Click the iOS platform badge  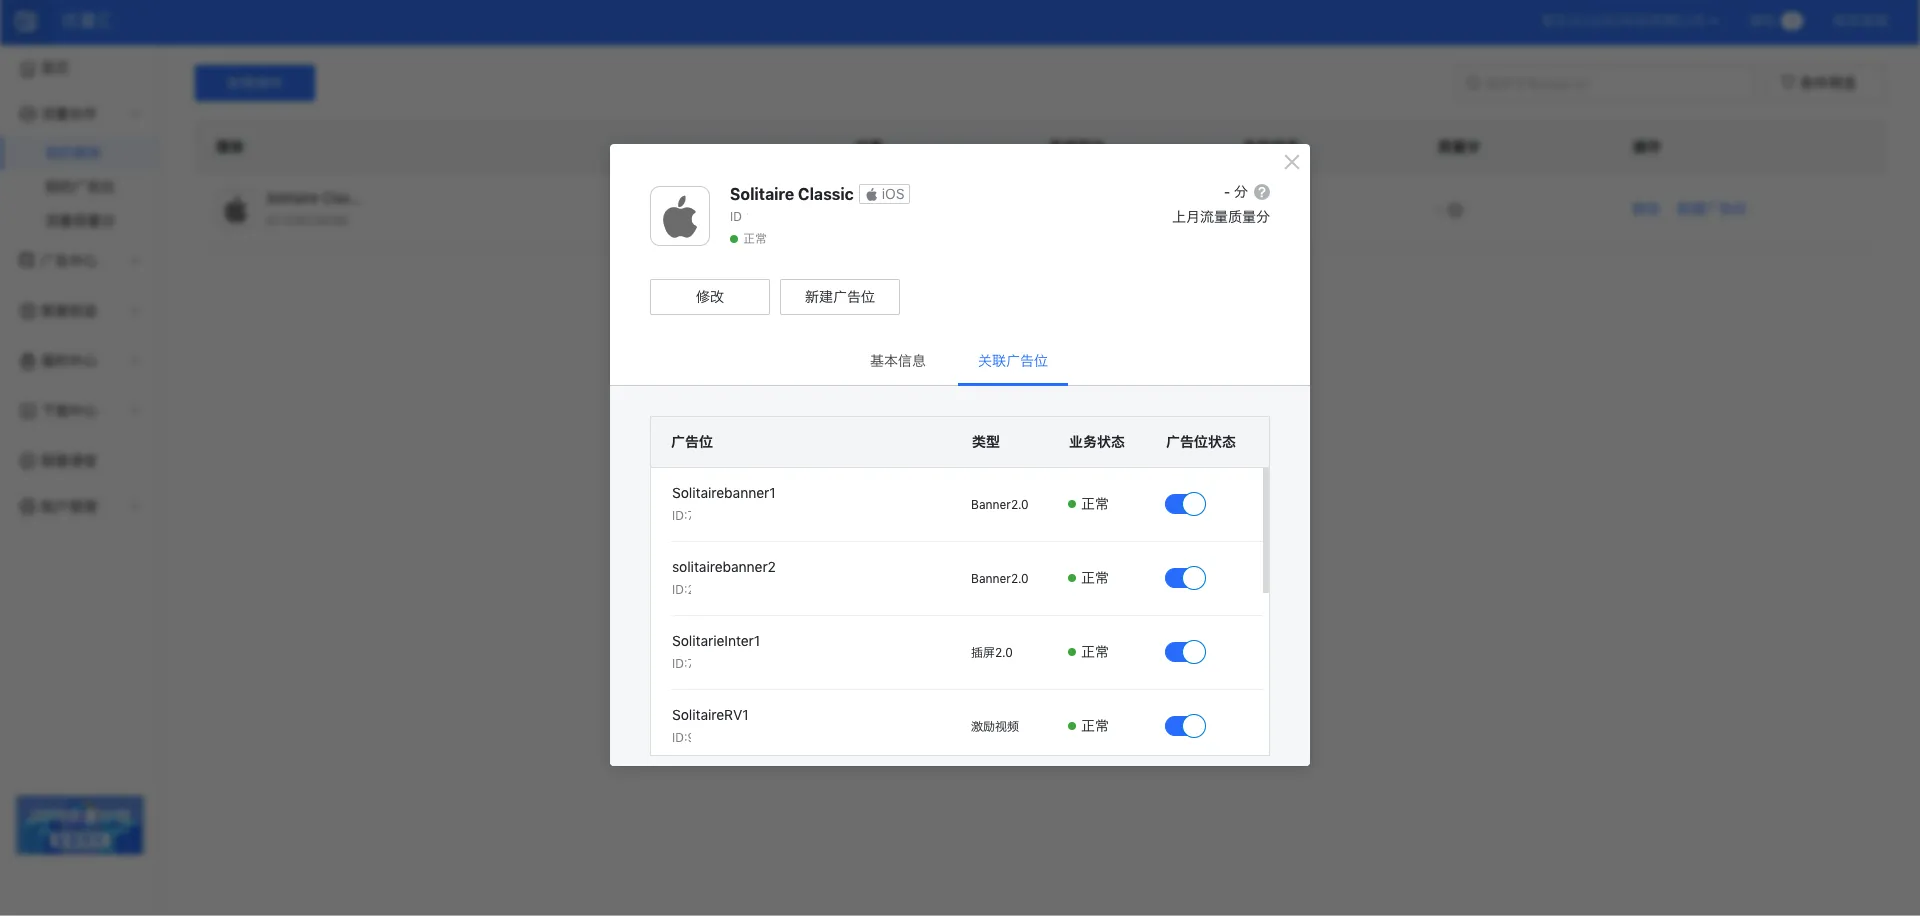(x=884, y=194)
